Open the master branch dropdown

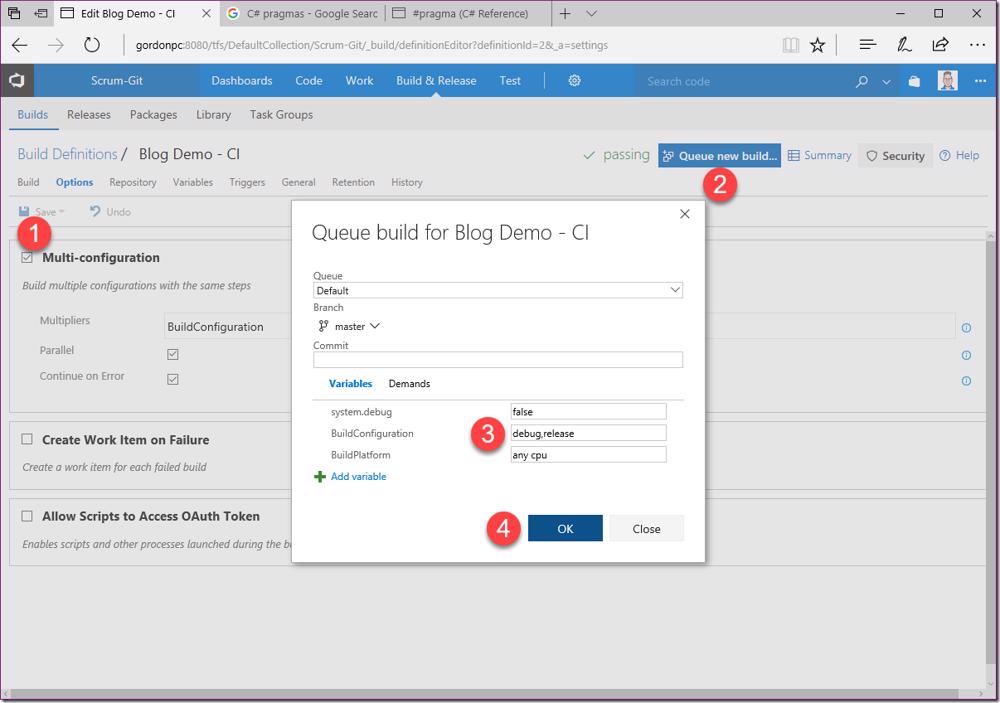pos(349,326)
